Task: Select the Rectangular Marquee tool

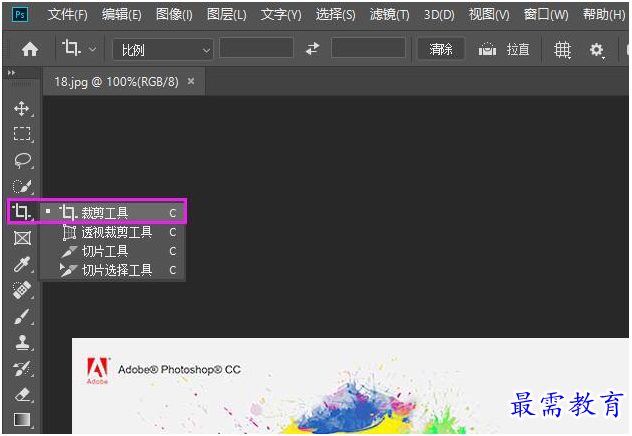Action: pos(22,134)
